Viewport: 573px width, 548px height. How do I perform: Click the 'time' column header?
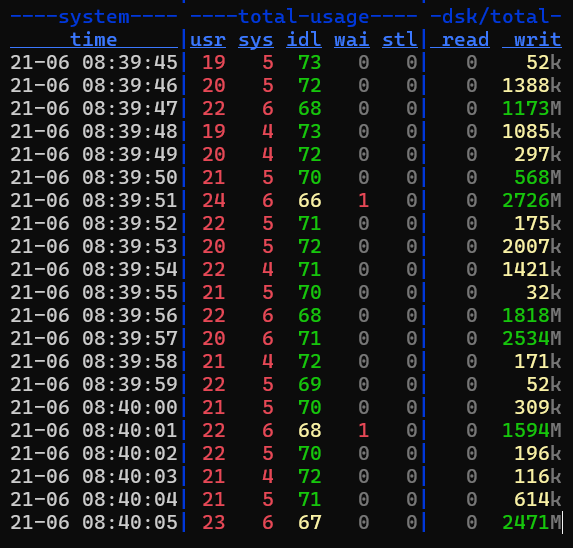94,39
